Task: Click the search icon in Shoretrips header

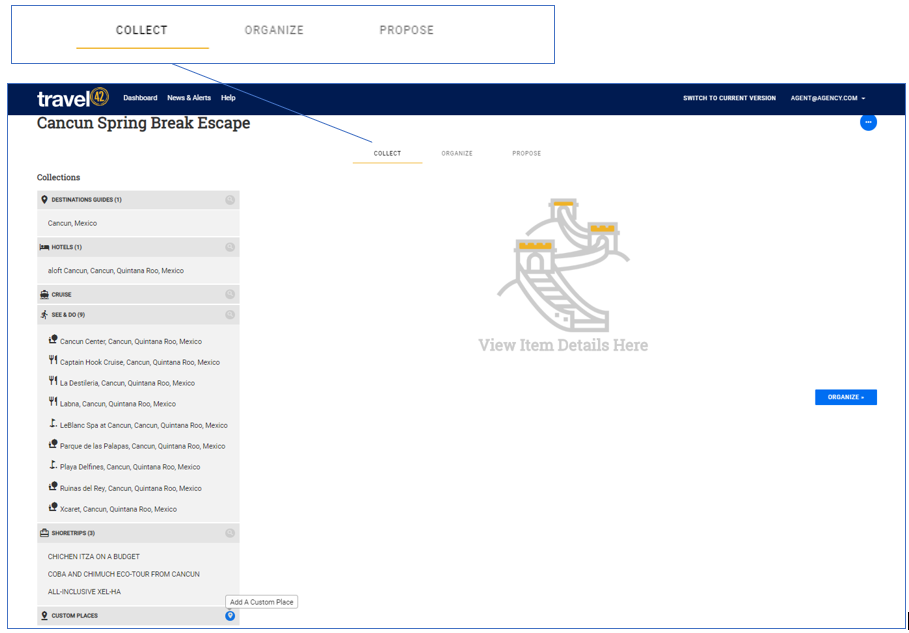Action: (230, 533)
